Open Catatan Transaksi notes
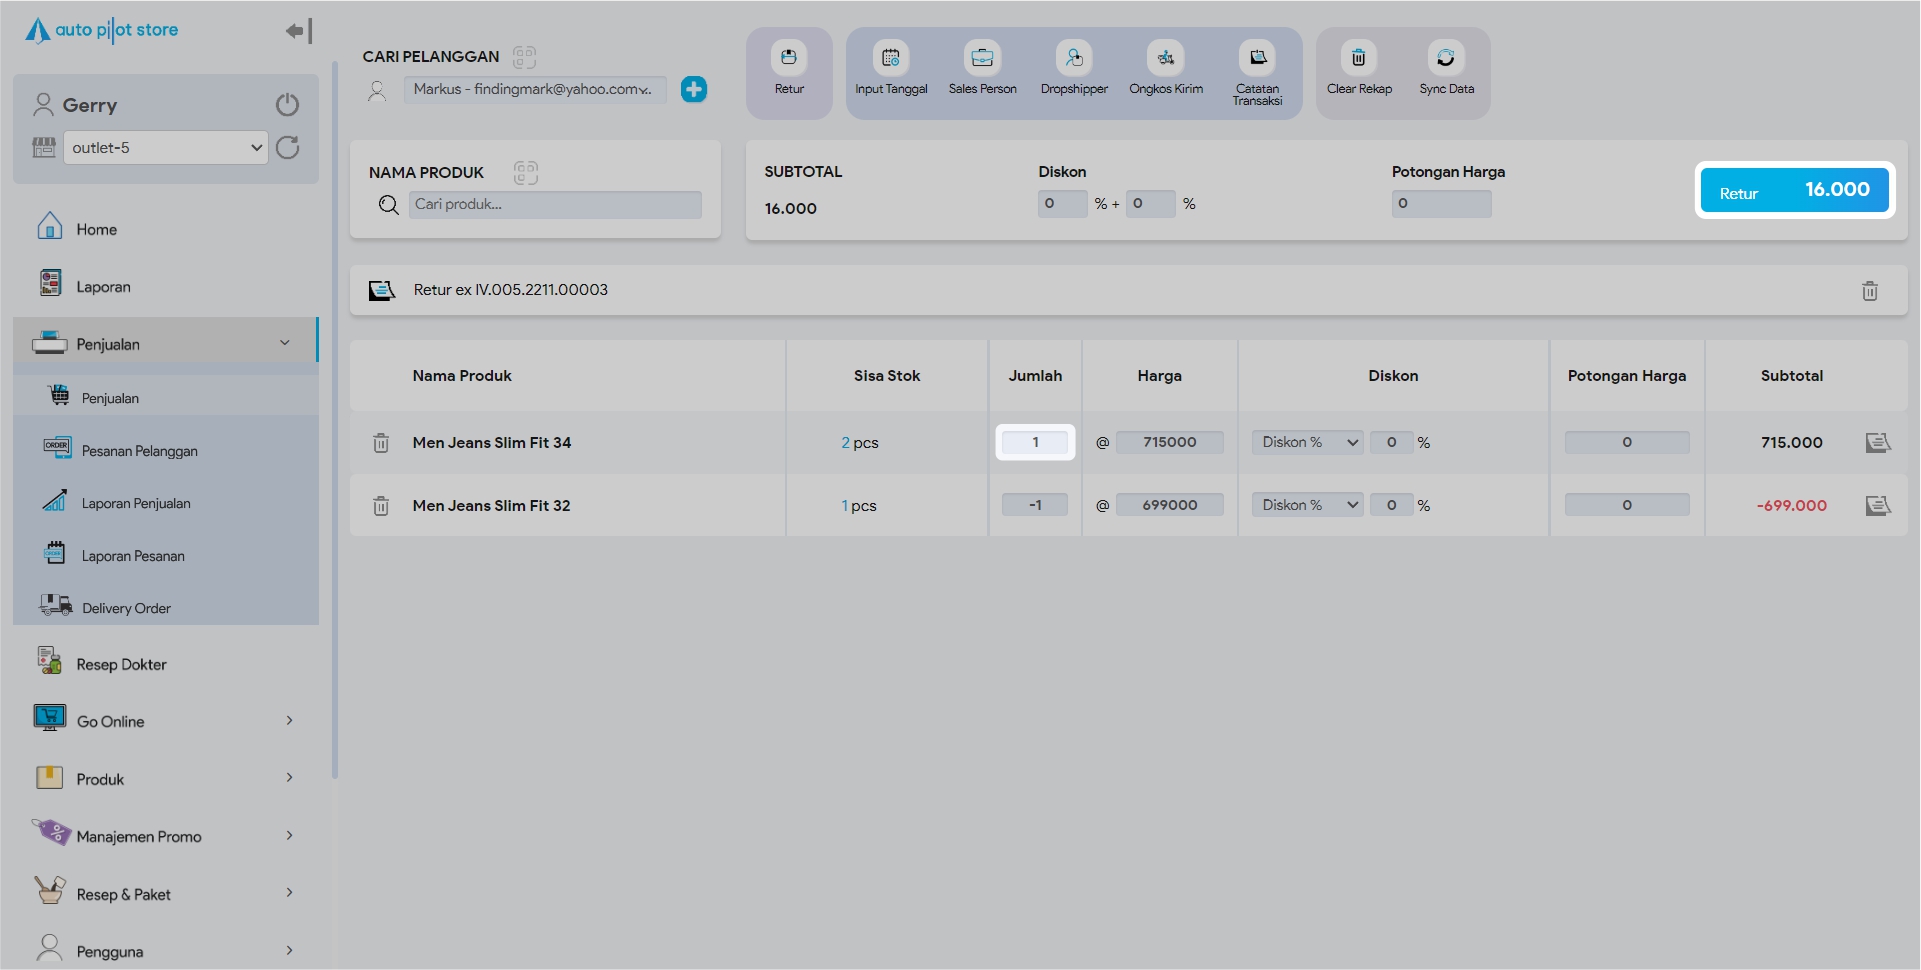The width and height of the screenshot is (1921, 970). (1257, 58)
